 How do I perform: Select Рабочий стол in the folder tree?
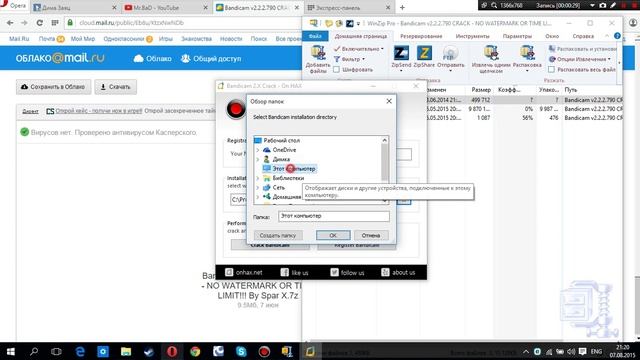pos(282,140)
